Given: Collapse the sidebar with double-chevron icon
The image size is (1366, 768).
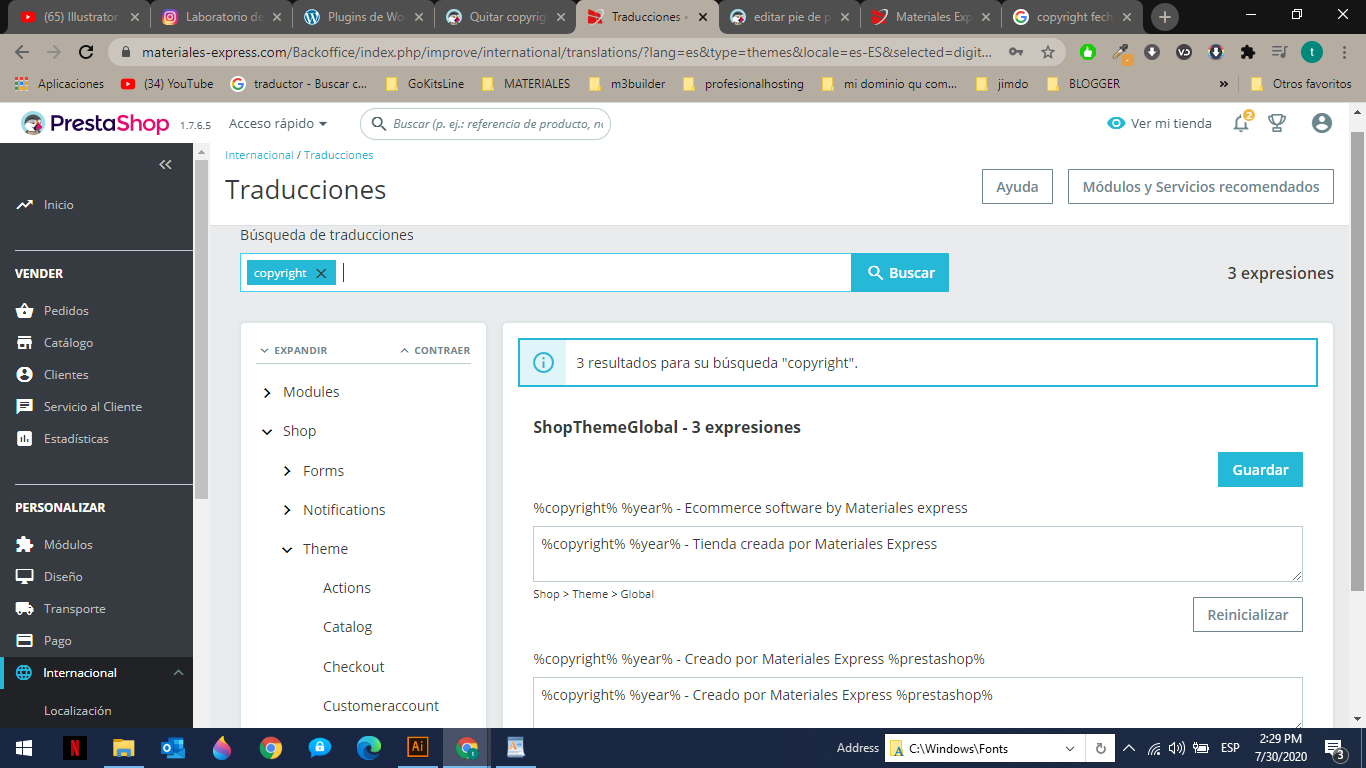Looking at the screenshot, I should [x=166, y=165].
